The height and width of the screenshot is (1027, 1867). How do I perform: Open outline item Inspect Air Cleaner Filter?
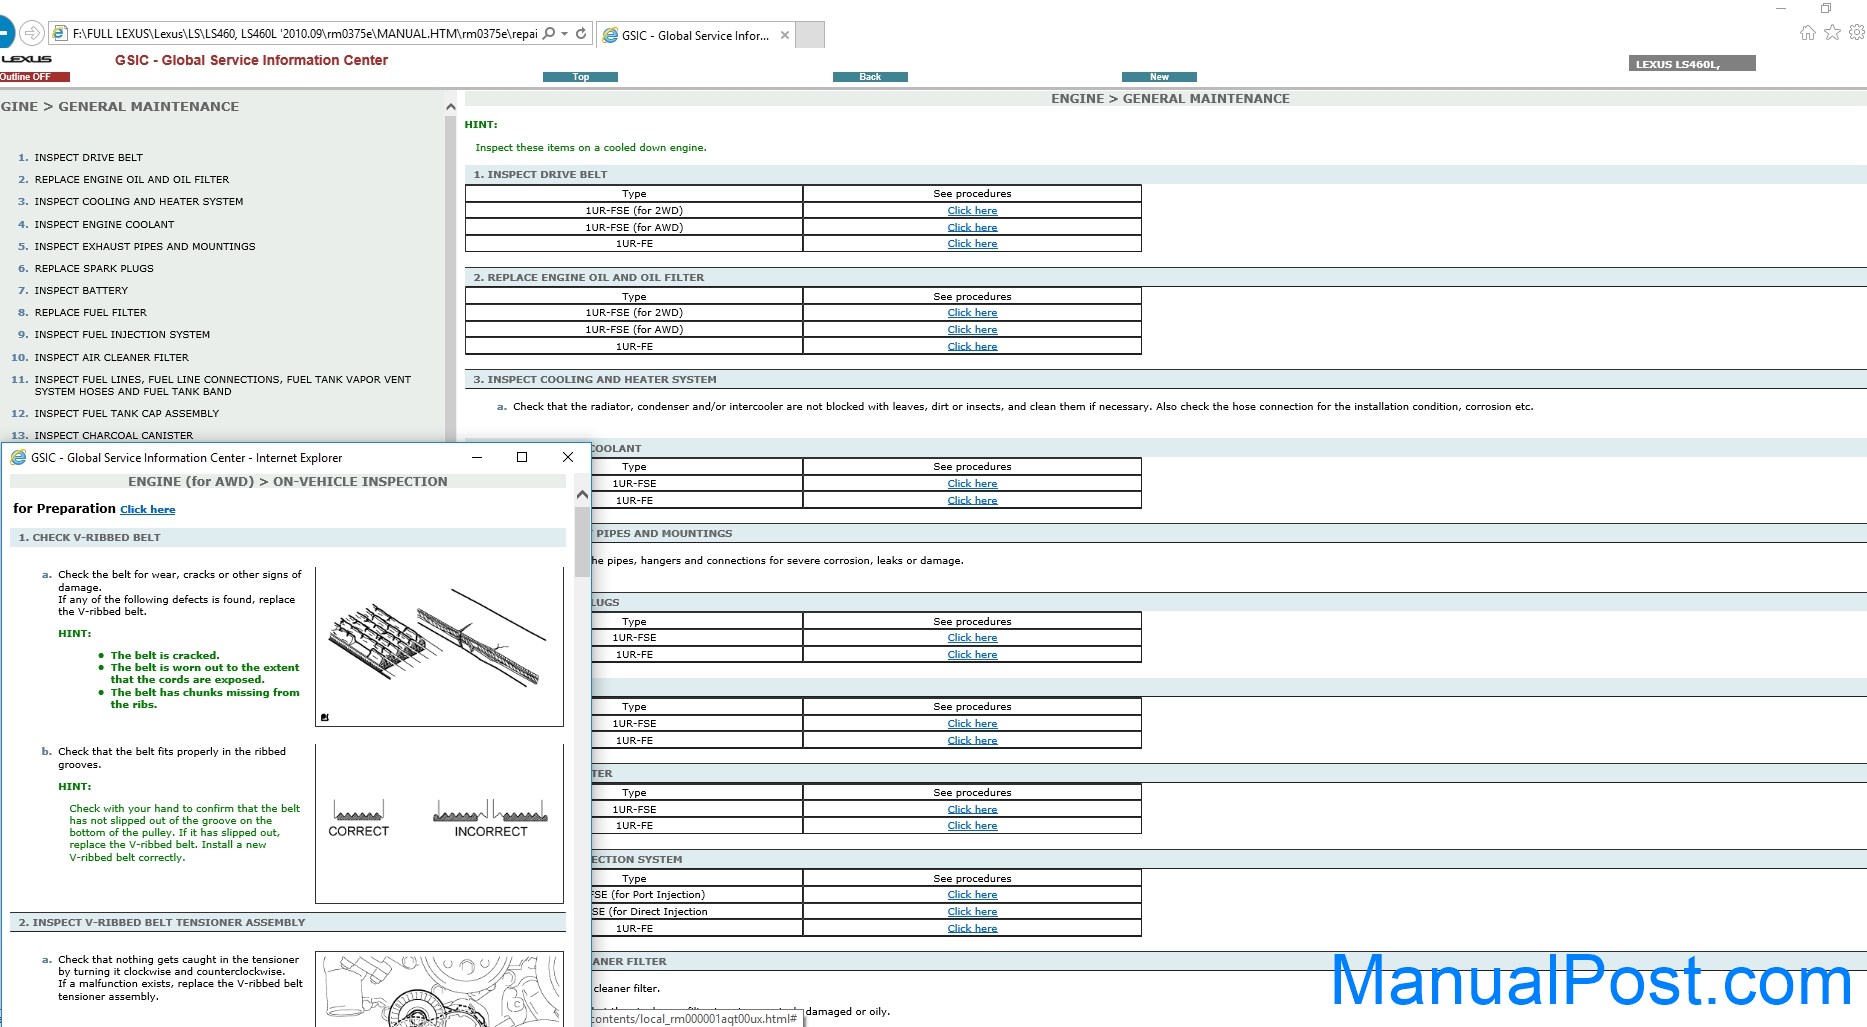[x=111, y=357]
